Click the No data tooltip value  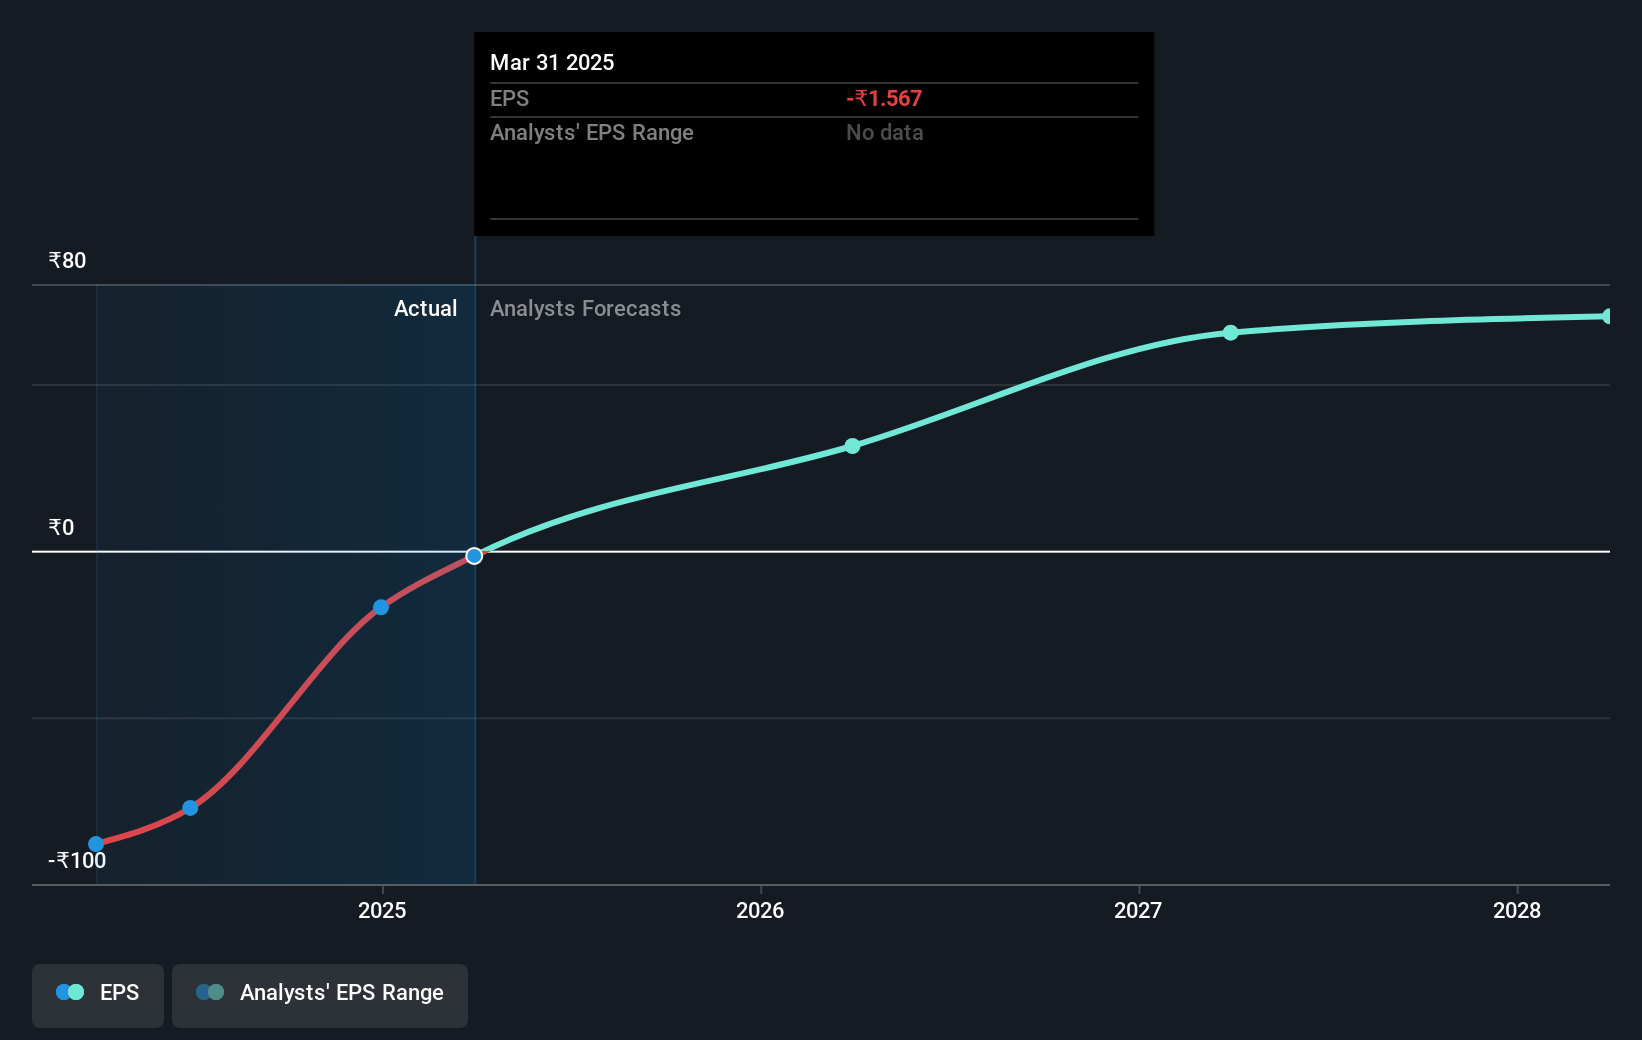(x=884, y=133)
